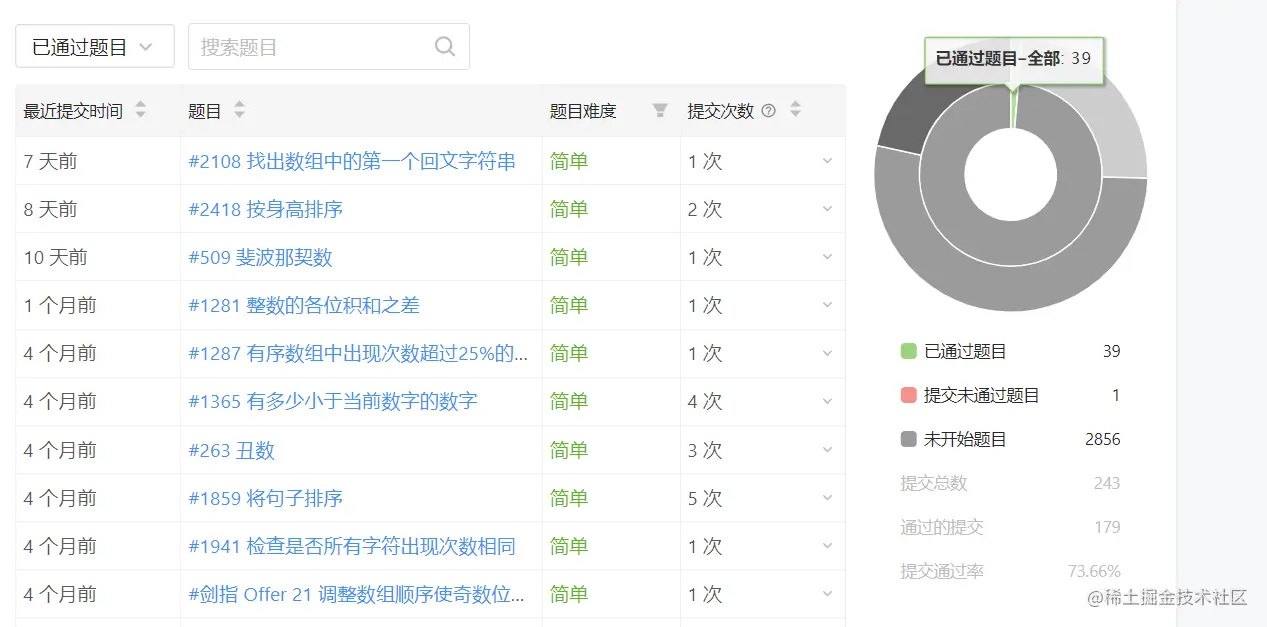Viewport: 1267px width, 627px height.
Task: Expand submissions chevron for #1281 row
Action: 827,305
